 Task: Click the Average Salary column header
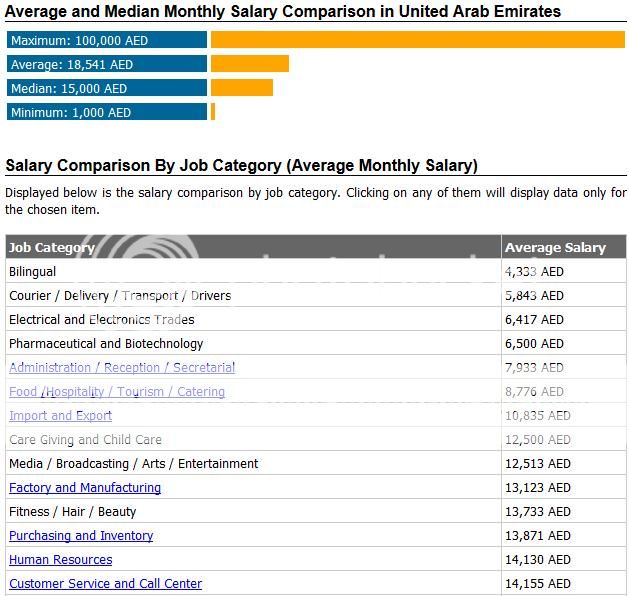point(555,248)
